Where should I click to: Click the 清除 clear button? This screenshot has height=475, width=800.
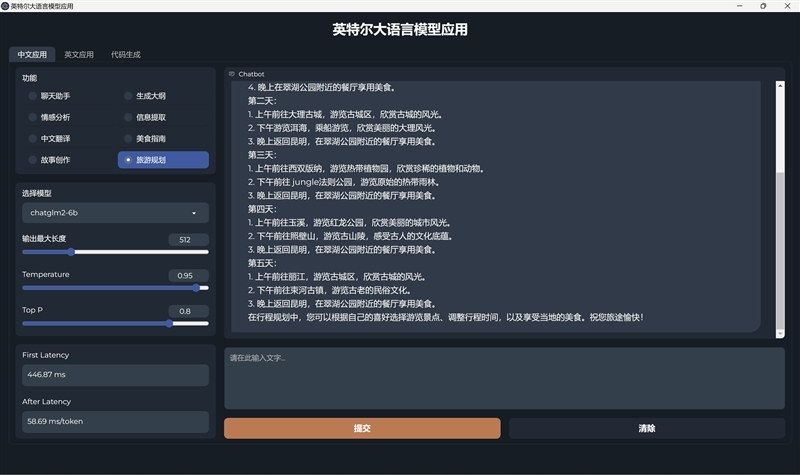(646, 428)
